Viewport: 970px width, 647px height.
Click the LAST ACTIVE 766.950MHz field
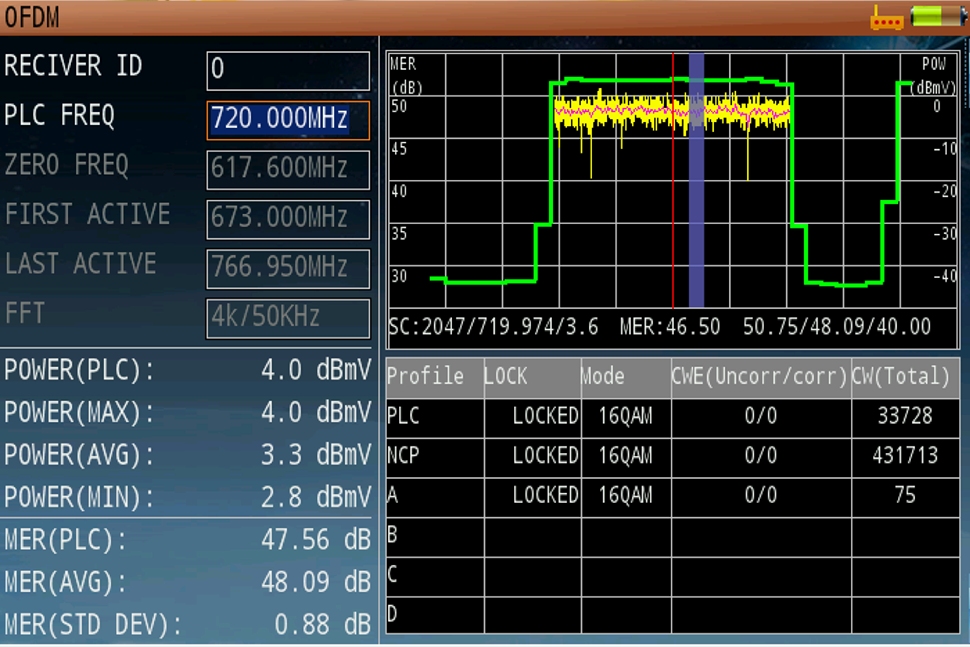288,268
